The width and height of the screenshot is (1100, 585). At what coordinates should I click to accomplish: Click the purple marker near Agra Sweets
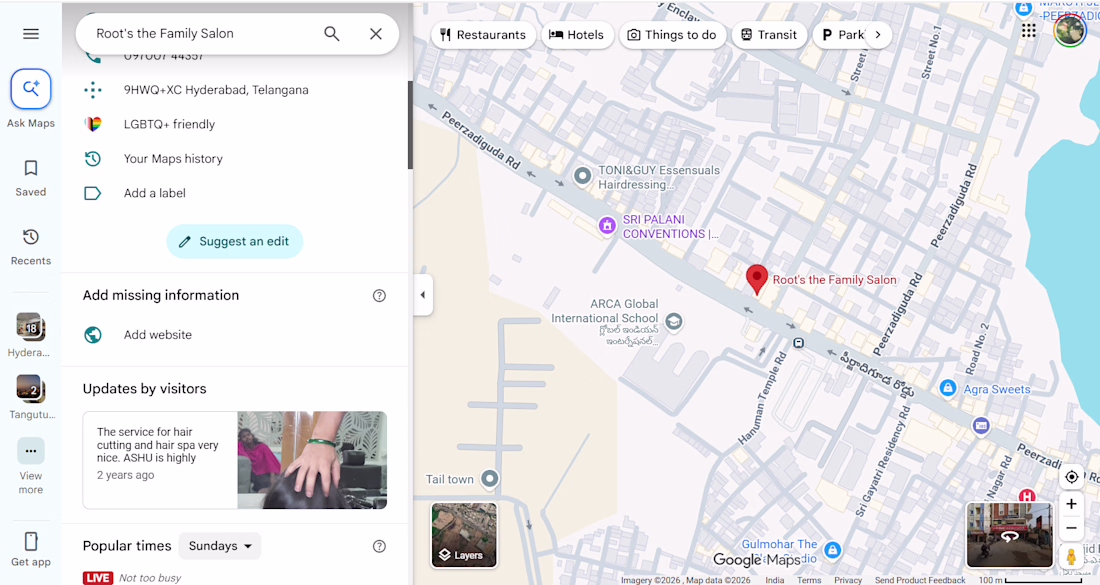981,425
